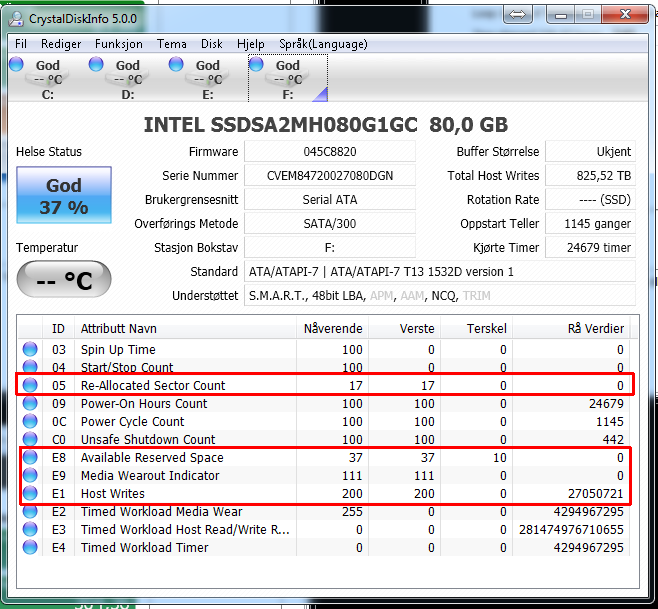Click the double-arrow title bar button
The image size is (658, 609).
[x=517, y=15]
